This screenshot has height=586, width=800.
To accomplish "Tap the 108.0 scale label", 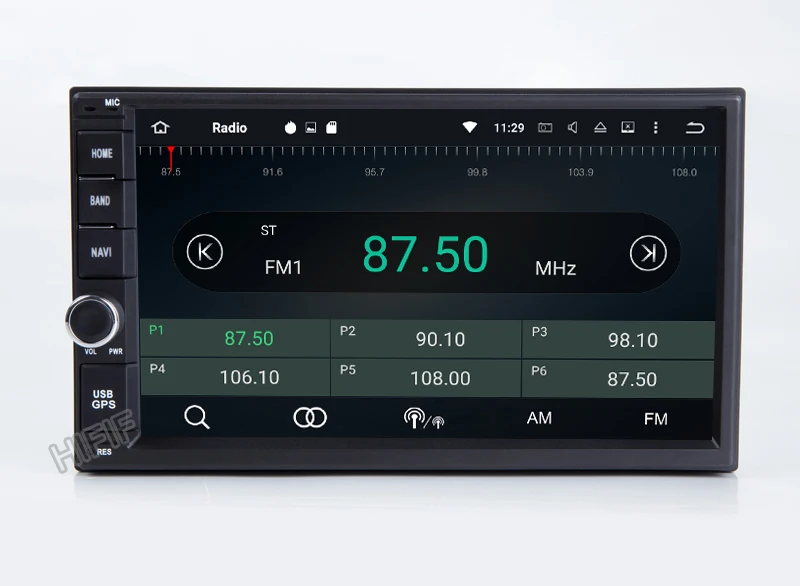I will 684,172.
